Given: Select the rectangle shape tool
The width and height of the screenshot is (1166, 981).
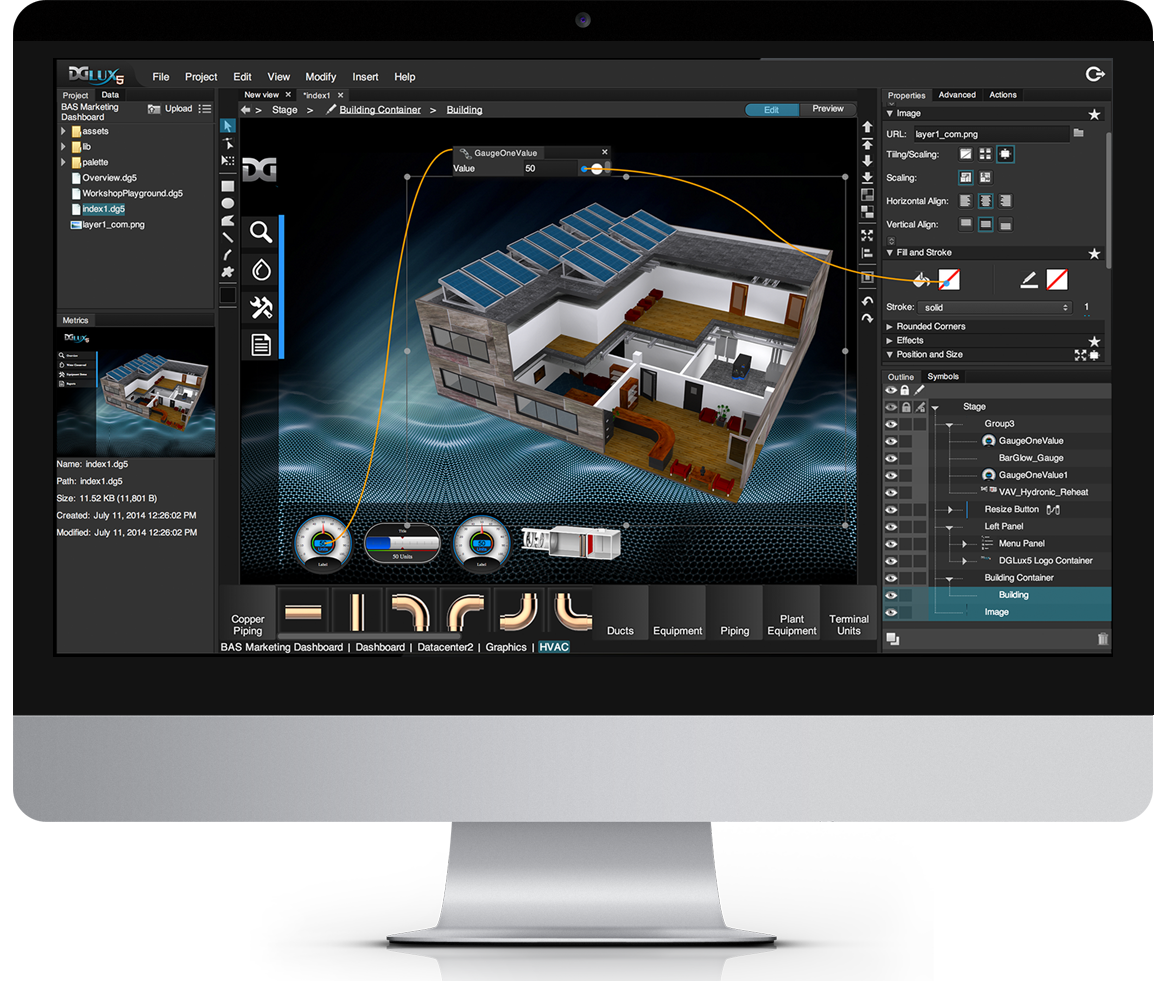Looking at the screenshot, I should point(228,186).
